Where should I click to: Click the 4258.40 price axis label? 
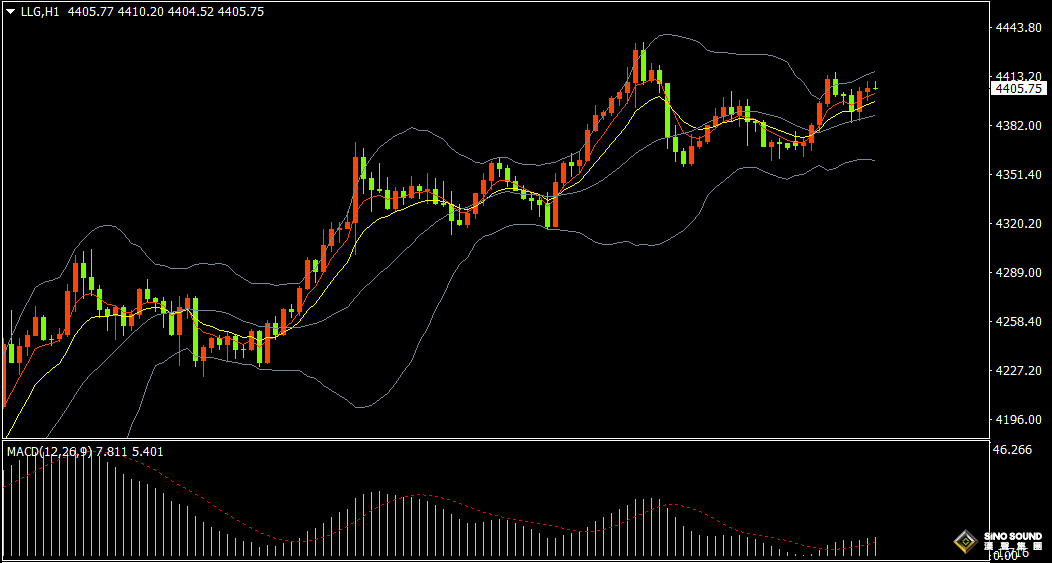1019,321
